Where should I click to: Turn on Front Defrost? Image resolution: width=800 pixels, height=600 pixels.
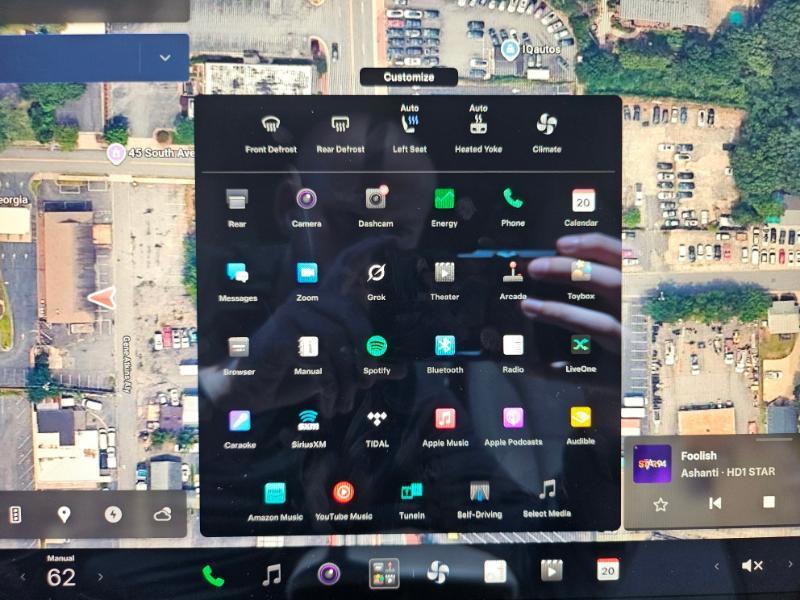point(270,134)
